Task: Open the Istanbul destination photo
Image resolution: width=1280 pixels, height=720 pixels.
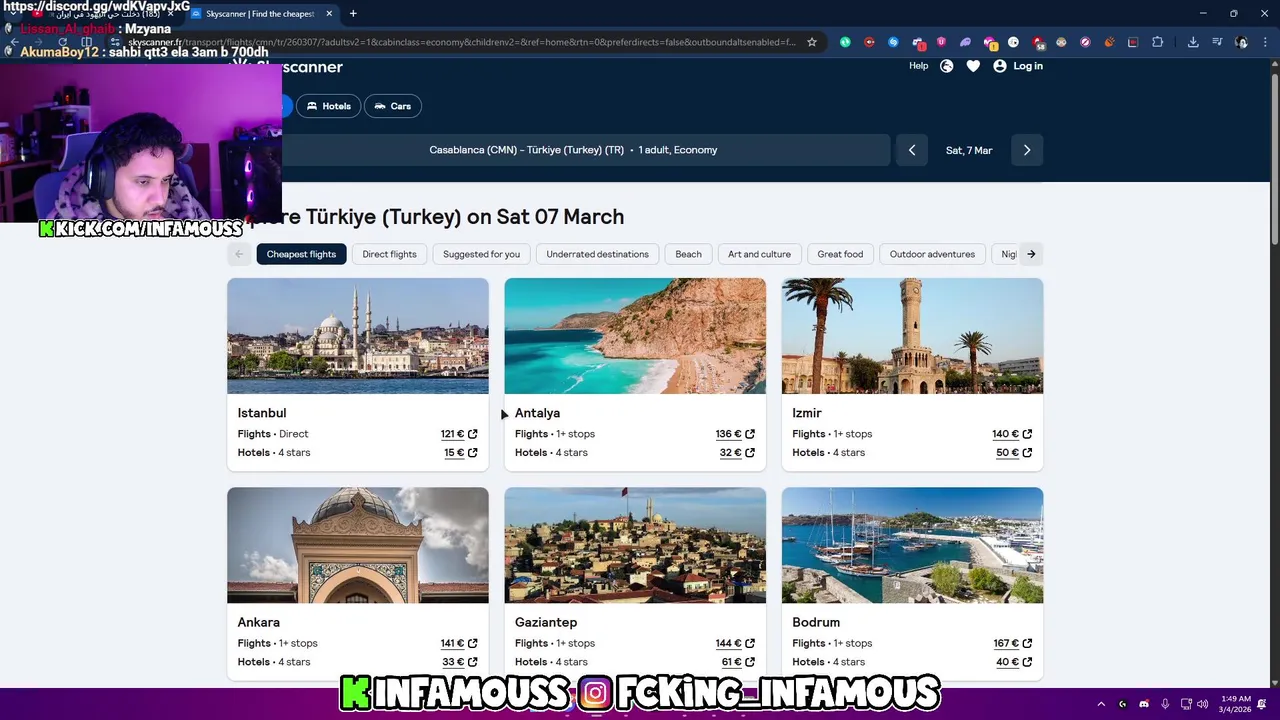Action: [x=358, y=336]
